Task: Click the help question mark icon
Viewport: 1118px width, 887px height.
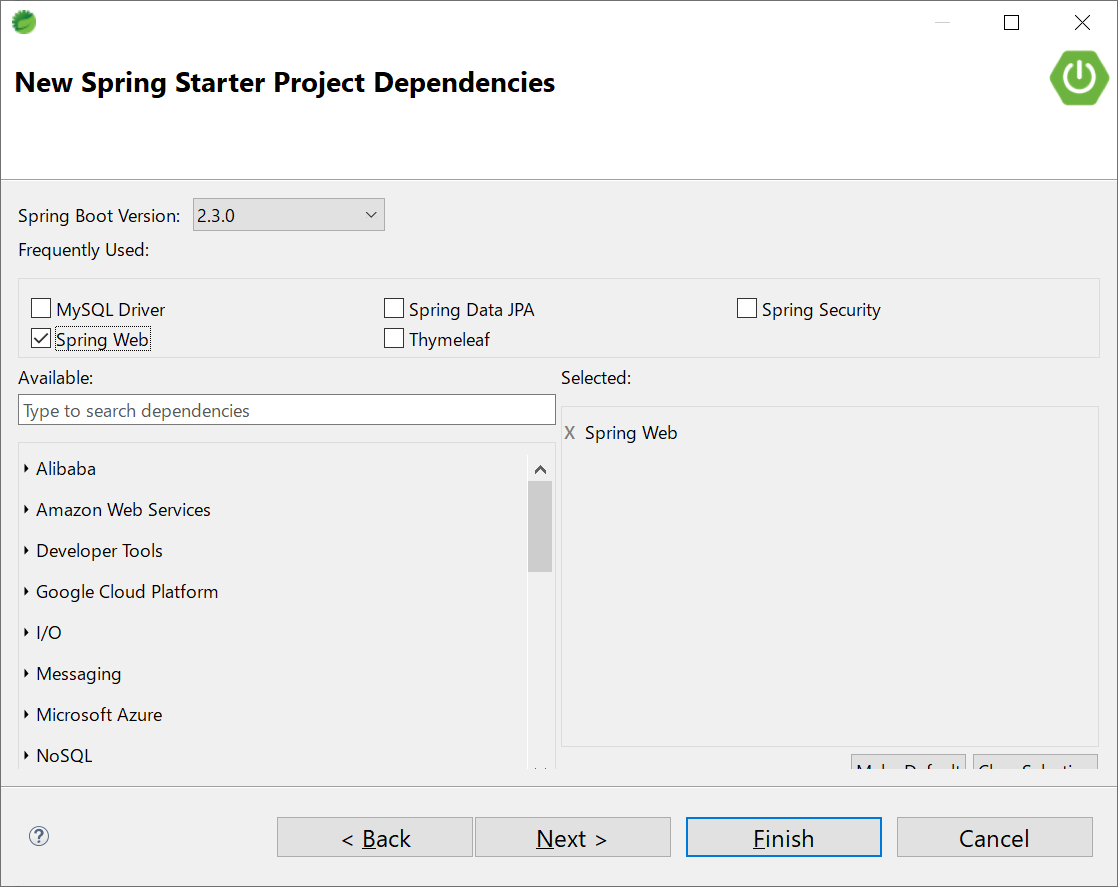Action: tap(39, 836)
